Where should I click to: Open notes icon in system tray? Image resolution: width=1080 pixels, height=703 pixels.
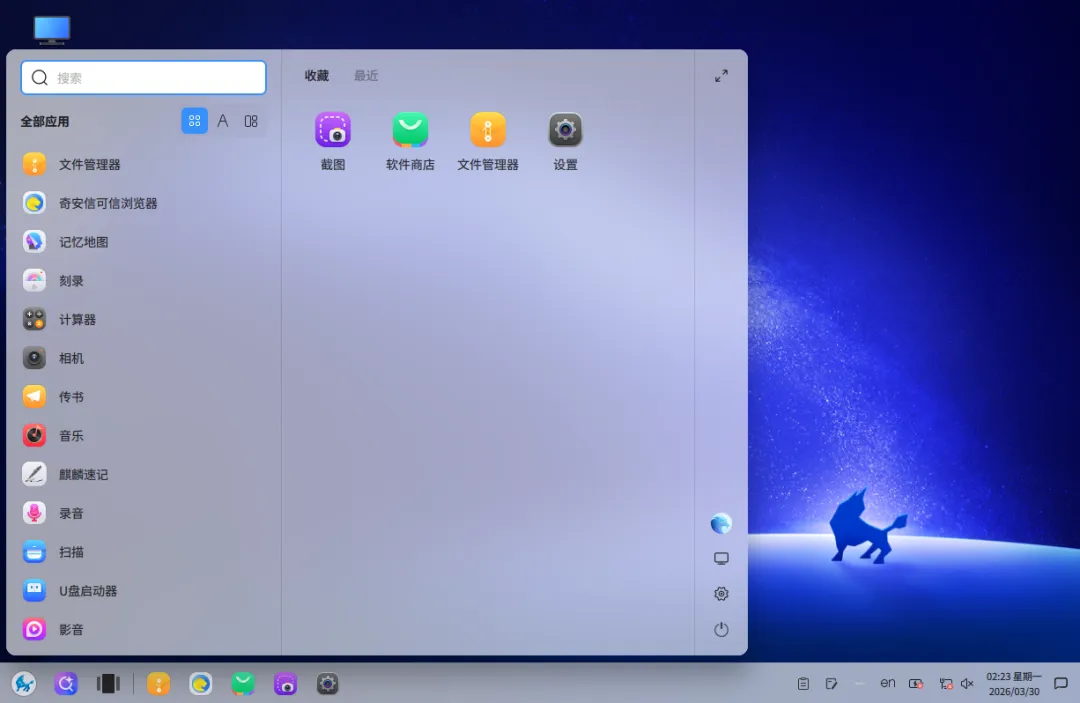[x=831, y=684]
